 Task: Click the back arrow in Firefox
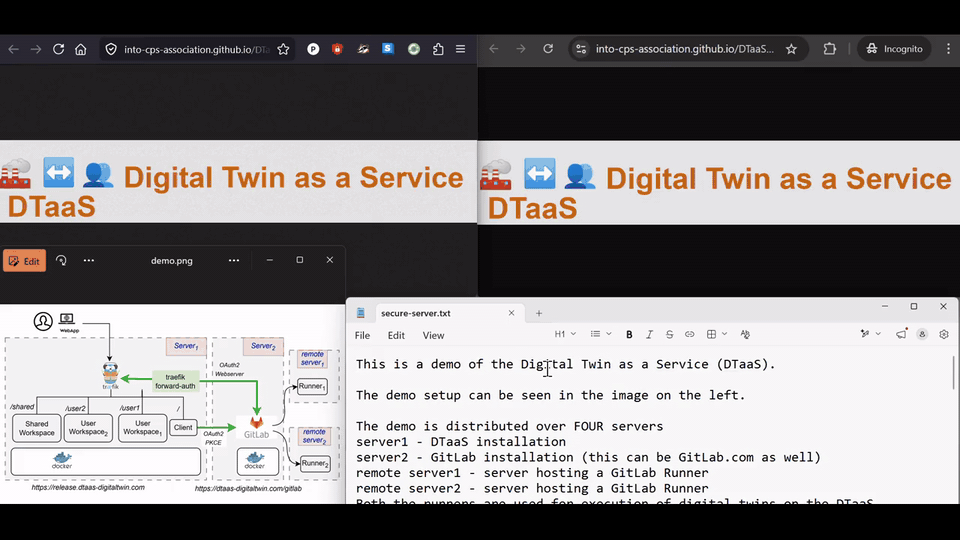tap(13, 49)
